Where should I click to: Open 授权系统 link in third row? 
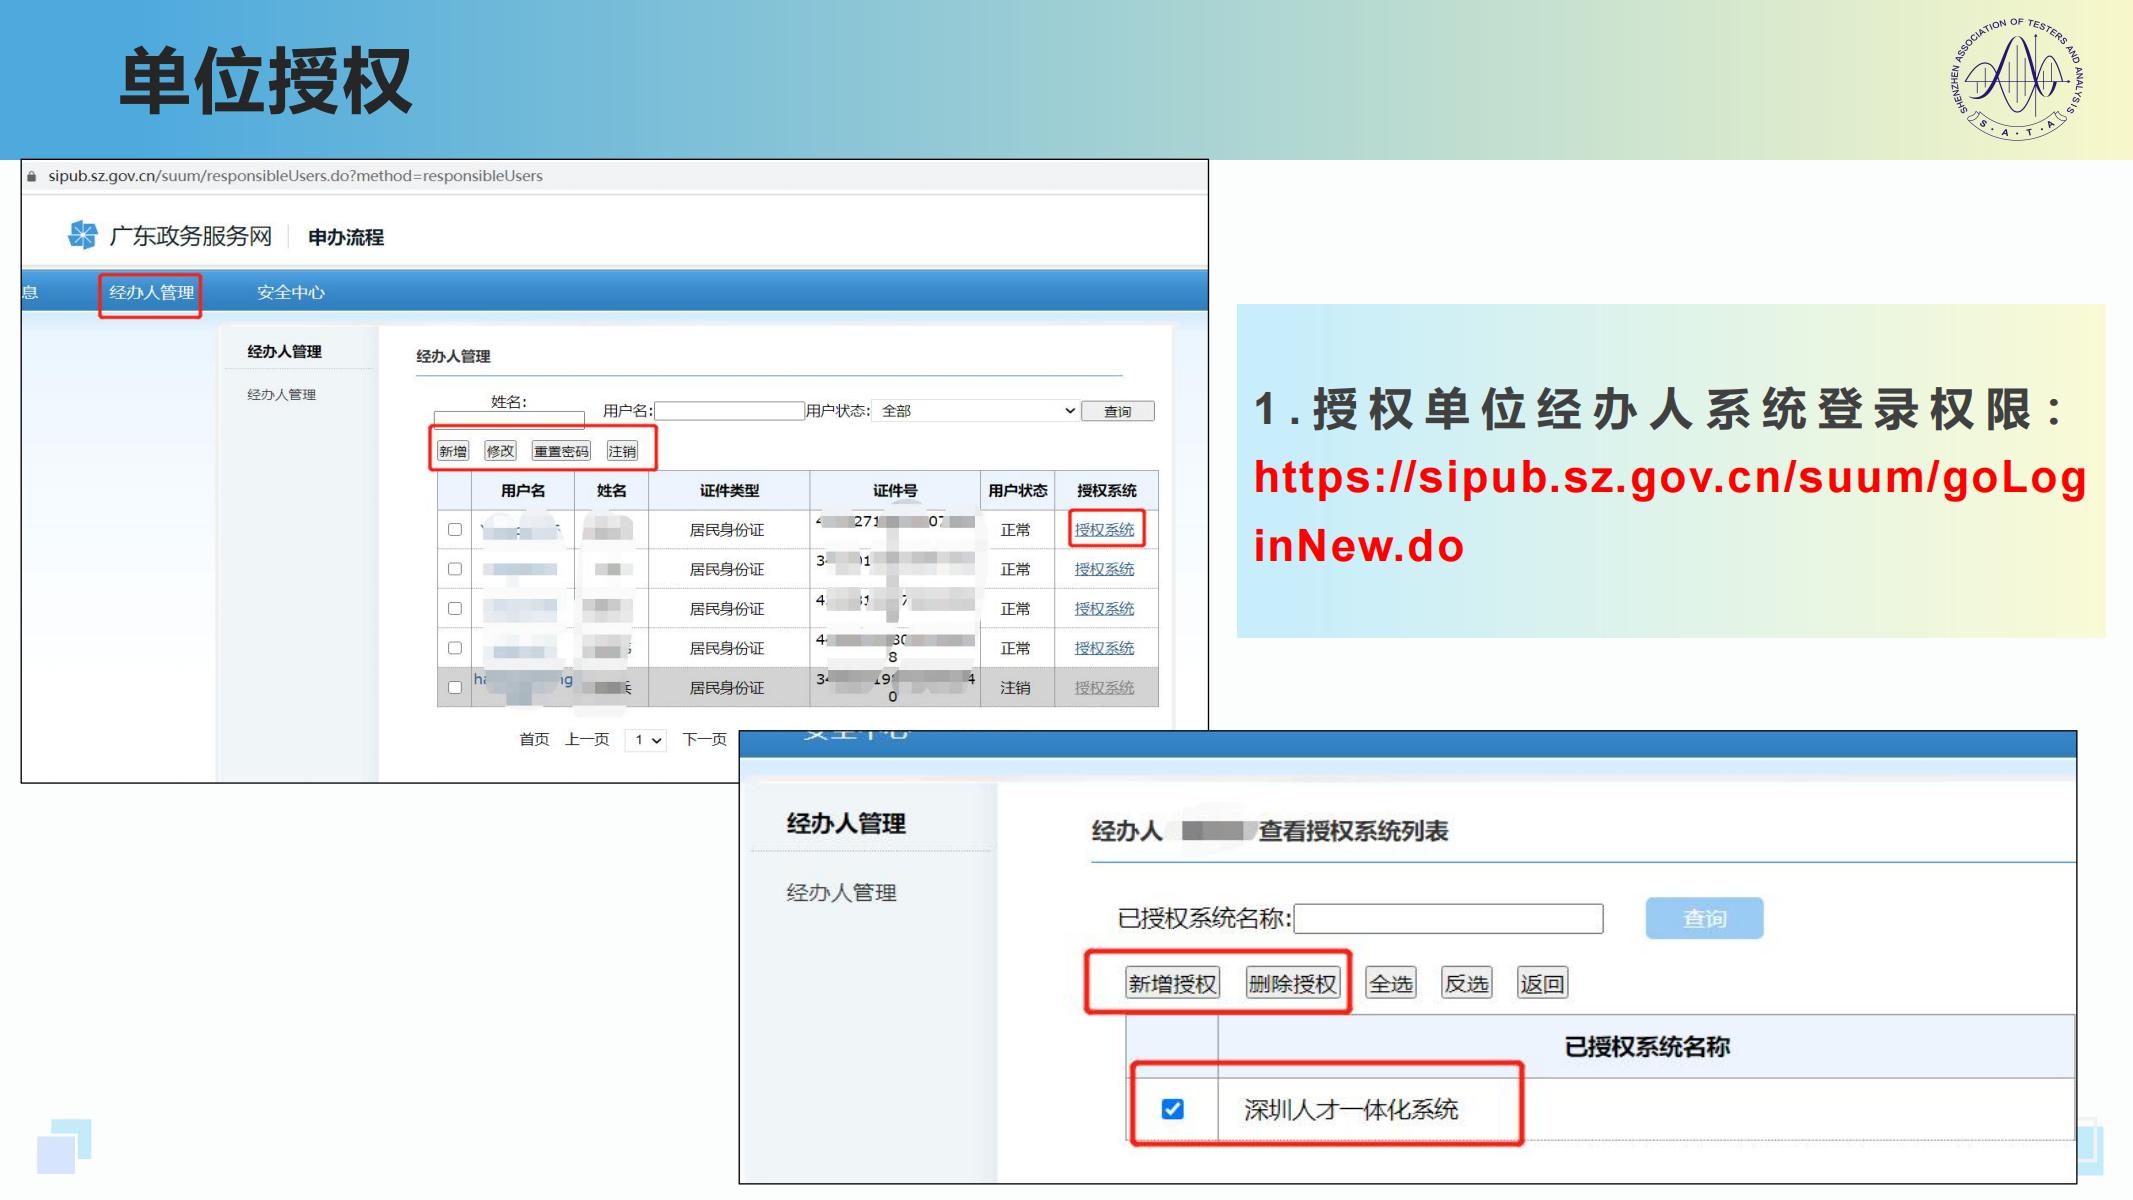click(x=1104, y=608)
